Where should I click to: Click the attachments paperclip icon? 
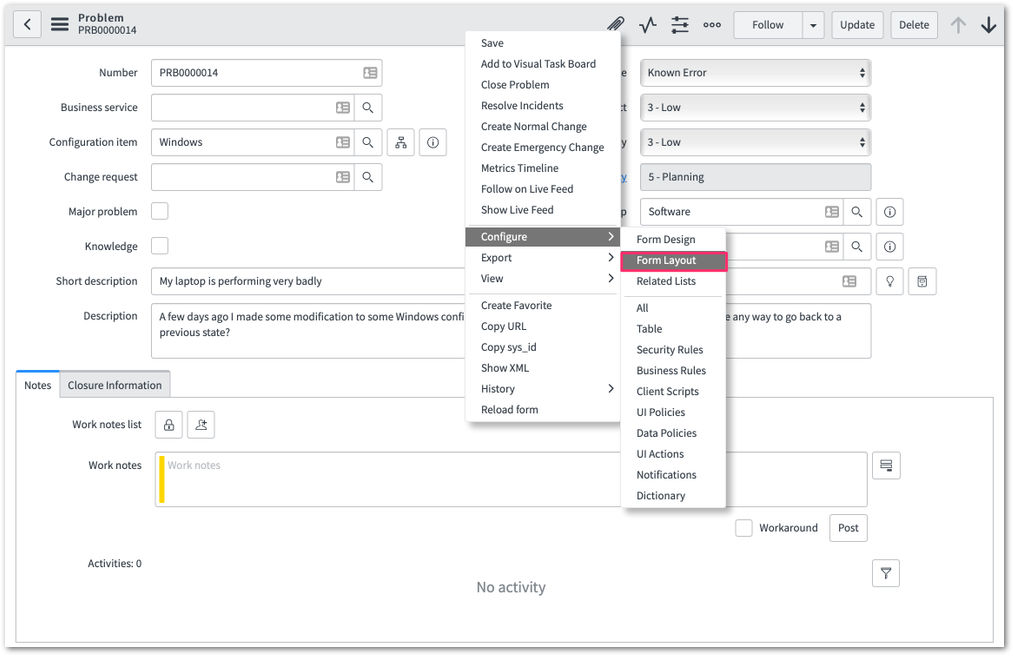[615, 25]
